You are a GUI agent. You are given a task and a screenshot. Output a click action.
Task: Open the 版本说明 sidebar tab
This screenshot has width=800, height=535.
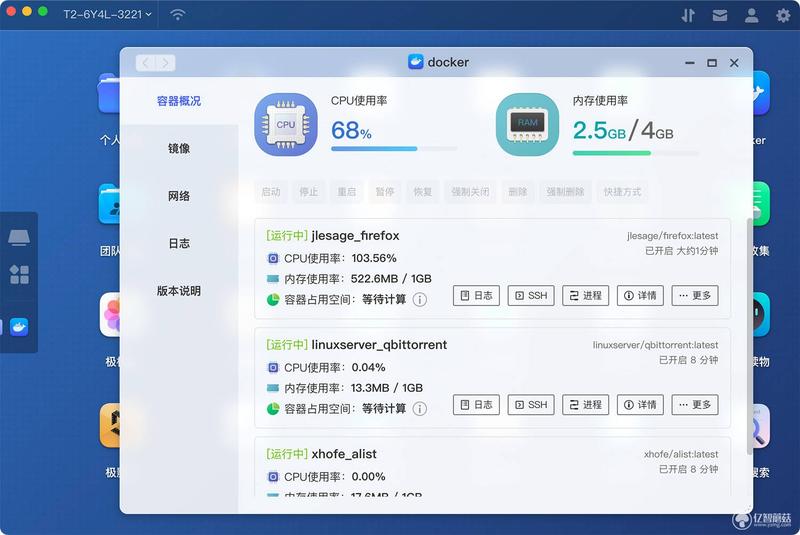coord(179,291)
